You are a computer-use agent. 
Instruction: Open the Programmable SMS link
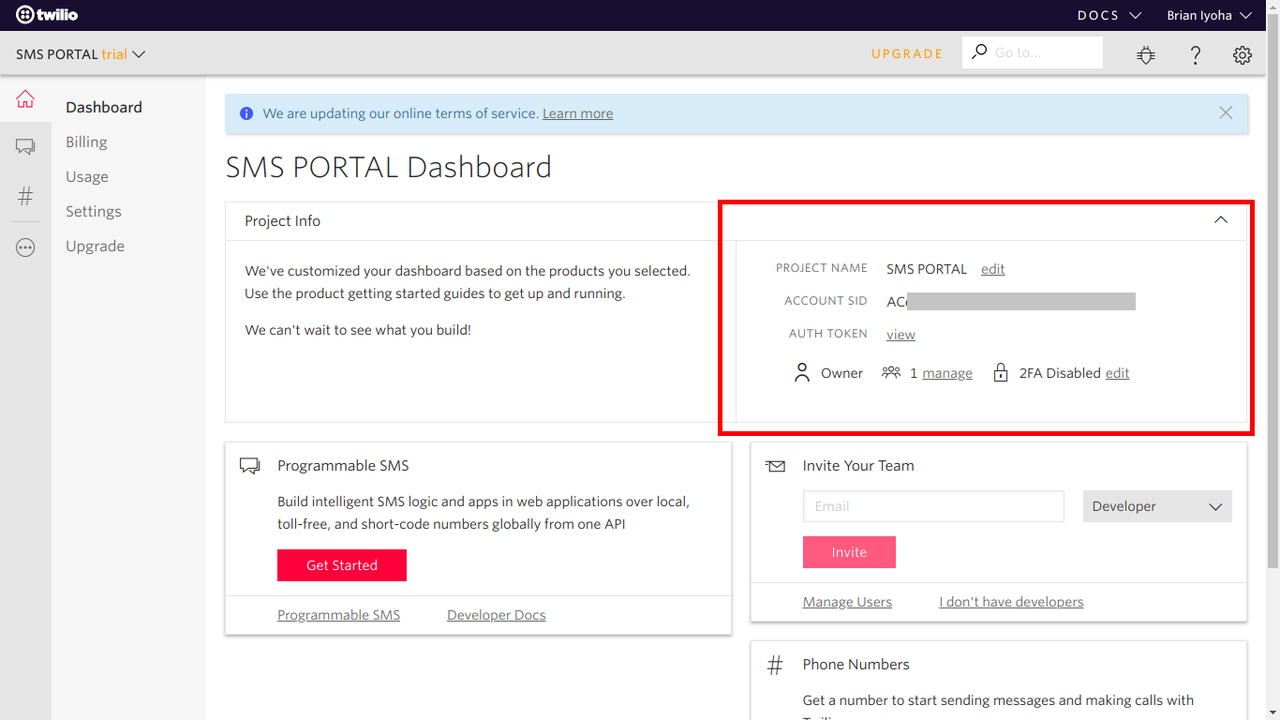[338, 615]
